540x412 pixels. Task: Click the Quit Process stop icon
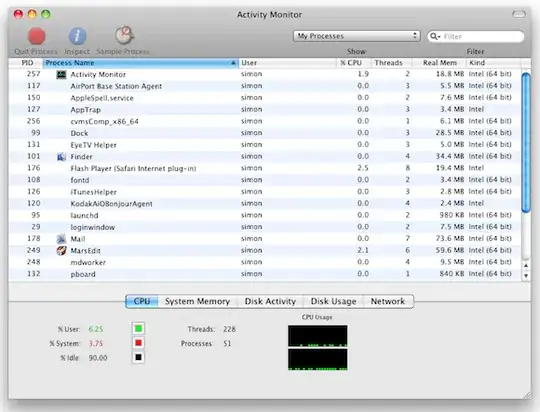[37, 36]
